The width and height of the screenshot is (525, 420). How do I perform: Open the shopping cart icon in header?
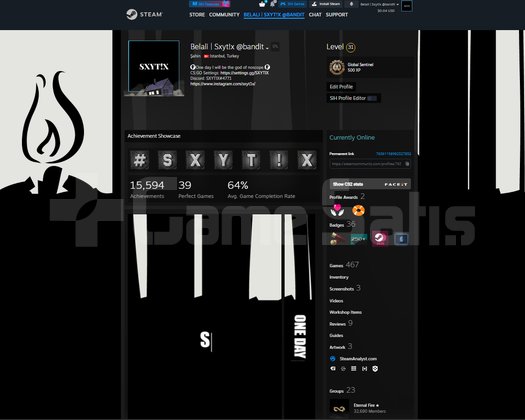click(x=263, y=4)
